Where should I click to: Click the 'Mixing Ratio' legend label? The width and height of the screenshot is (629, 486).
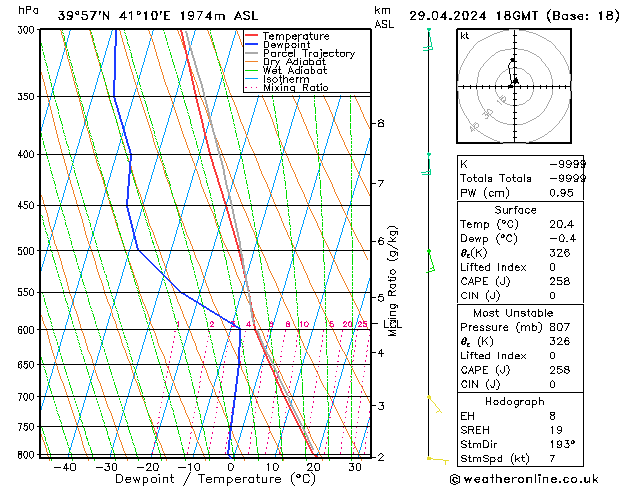[x=296, y=87]
